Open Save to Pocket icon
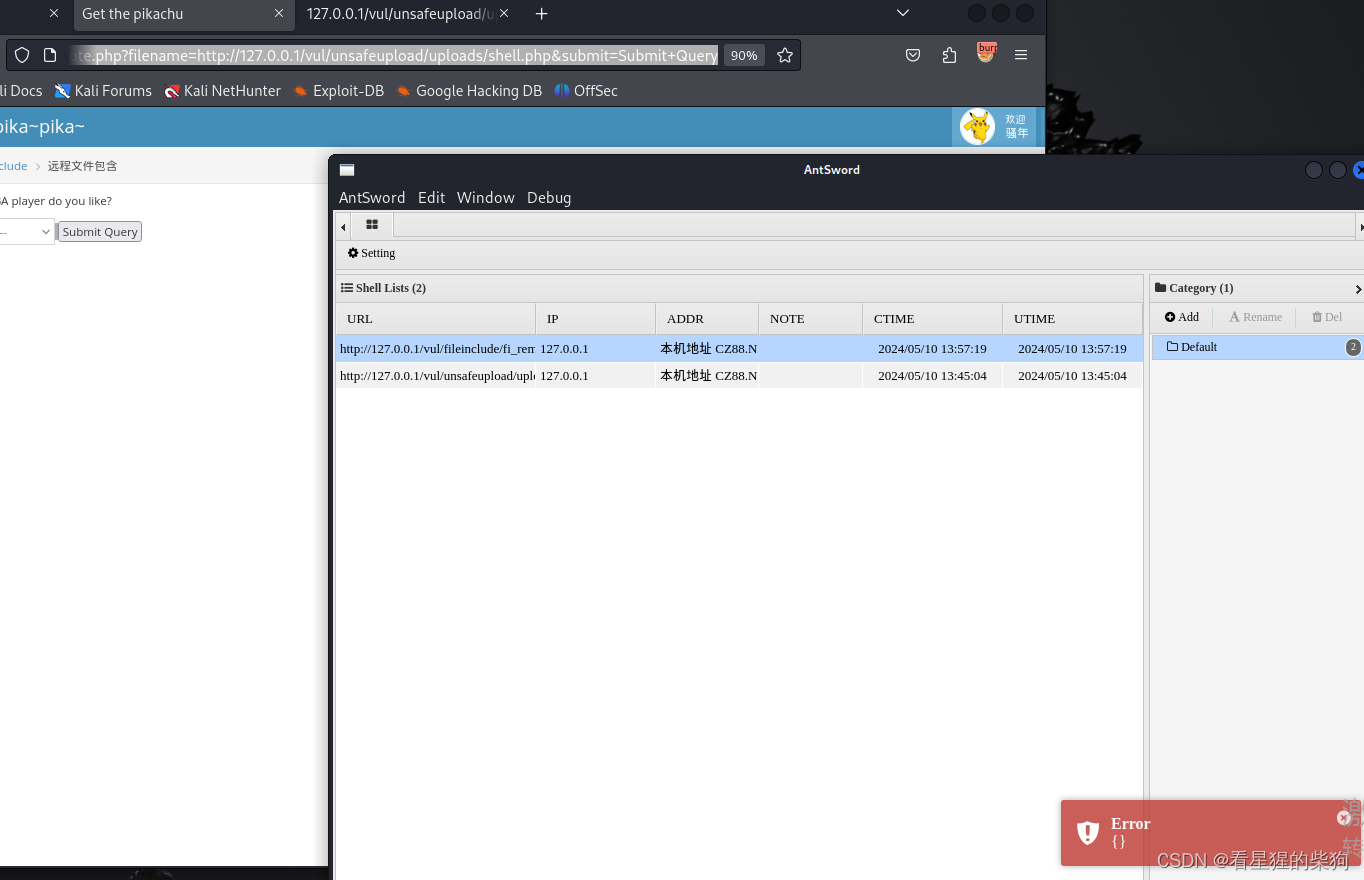The width and height of the screenshot is (1364, 880). (913, 55)
